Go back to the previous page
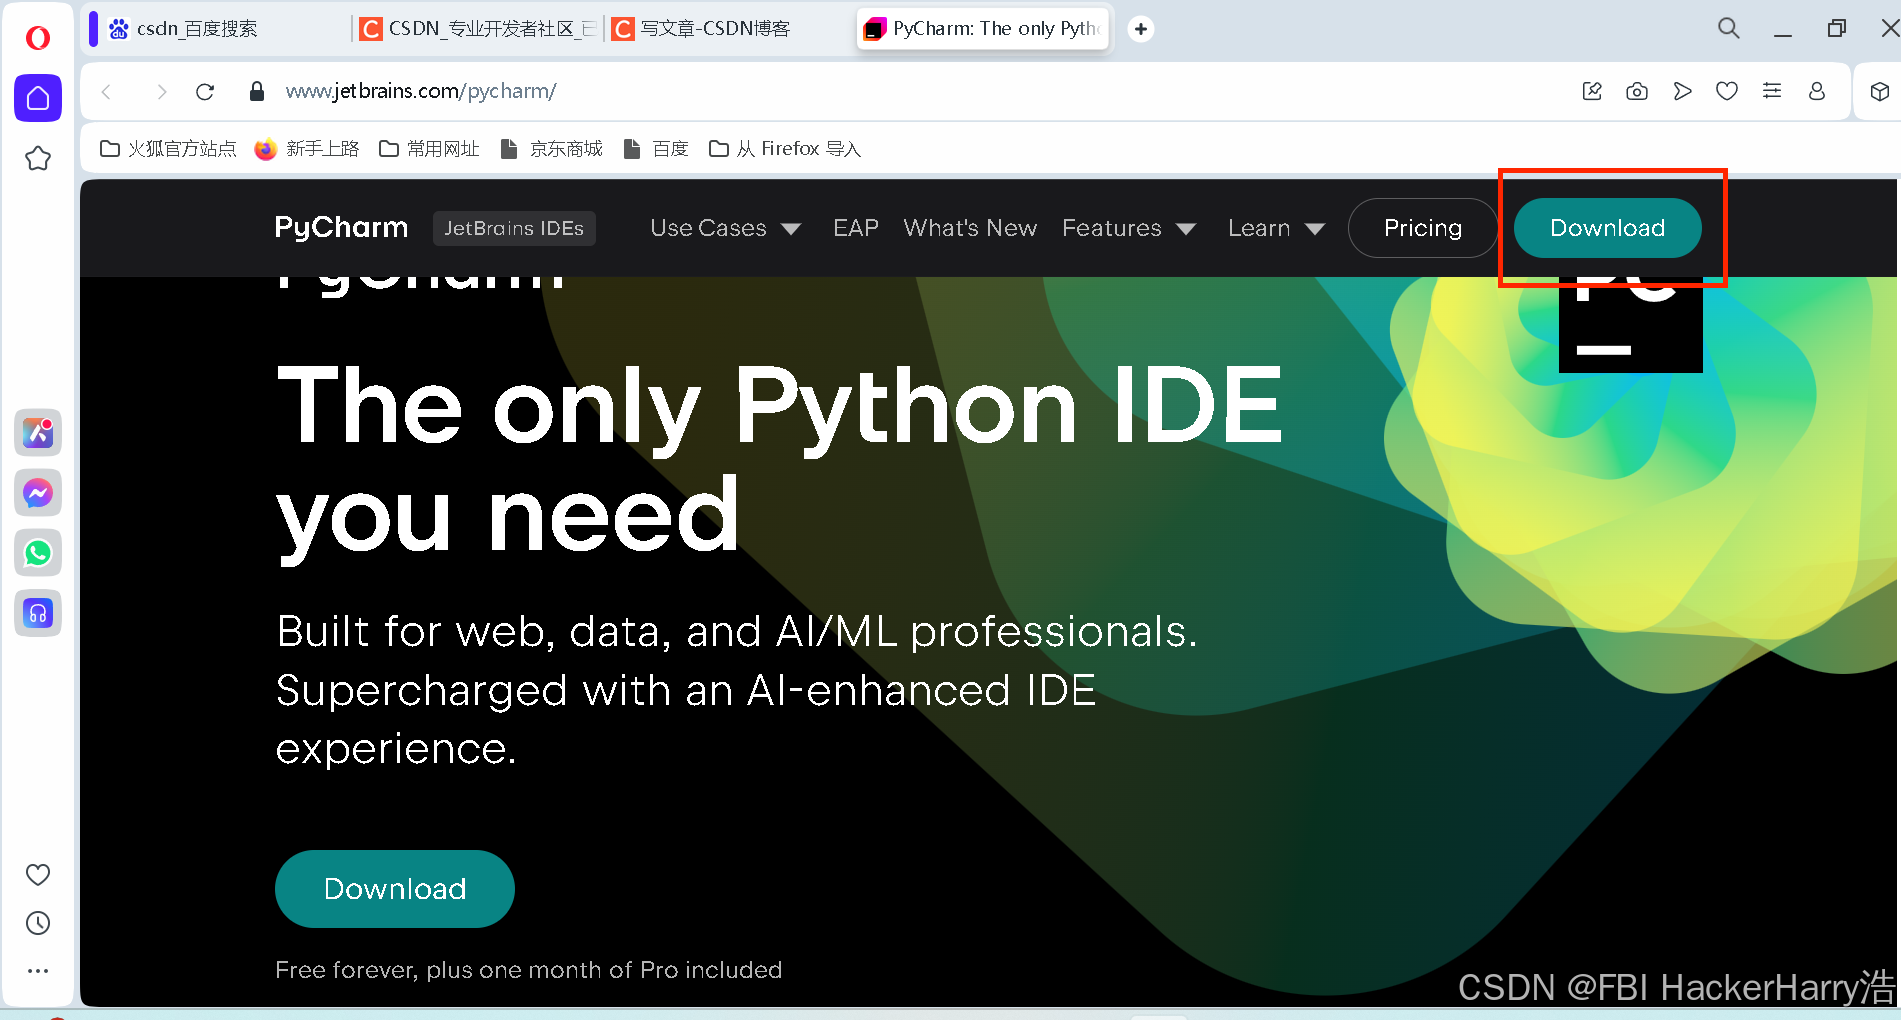This screenshot has height=1020, width=1901. point(107,92)
